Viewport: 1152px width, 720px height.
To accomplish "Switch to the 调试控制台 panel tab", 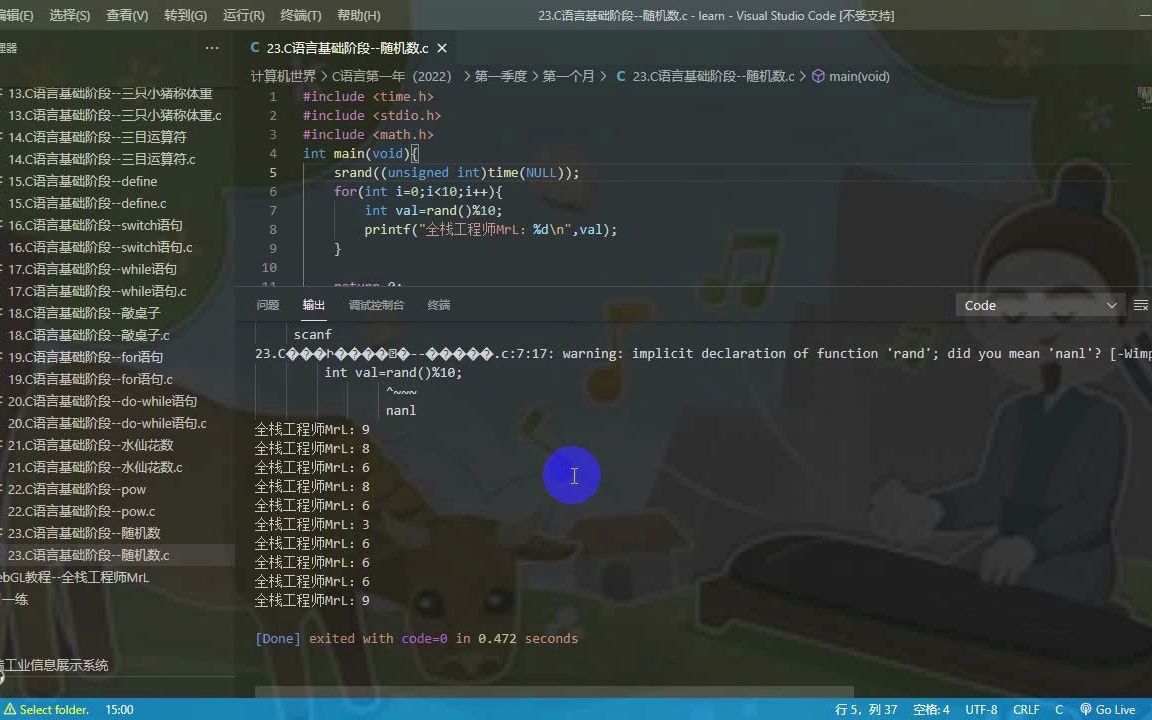I will 376,305.
